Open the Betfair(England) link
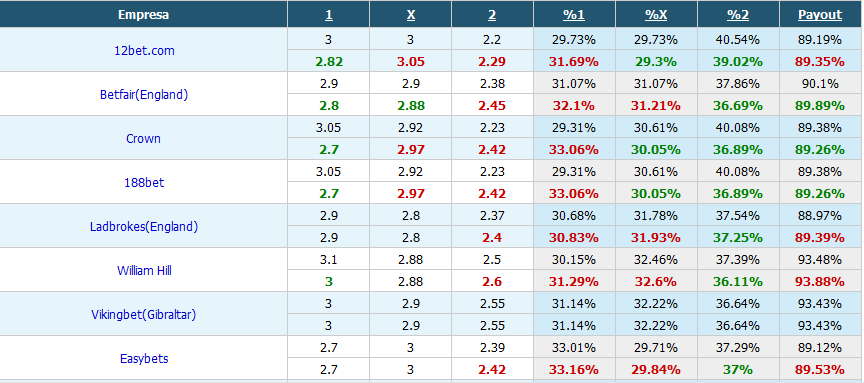Viewport: 864px width, 383px height. click(144, 94)
